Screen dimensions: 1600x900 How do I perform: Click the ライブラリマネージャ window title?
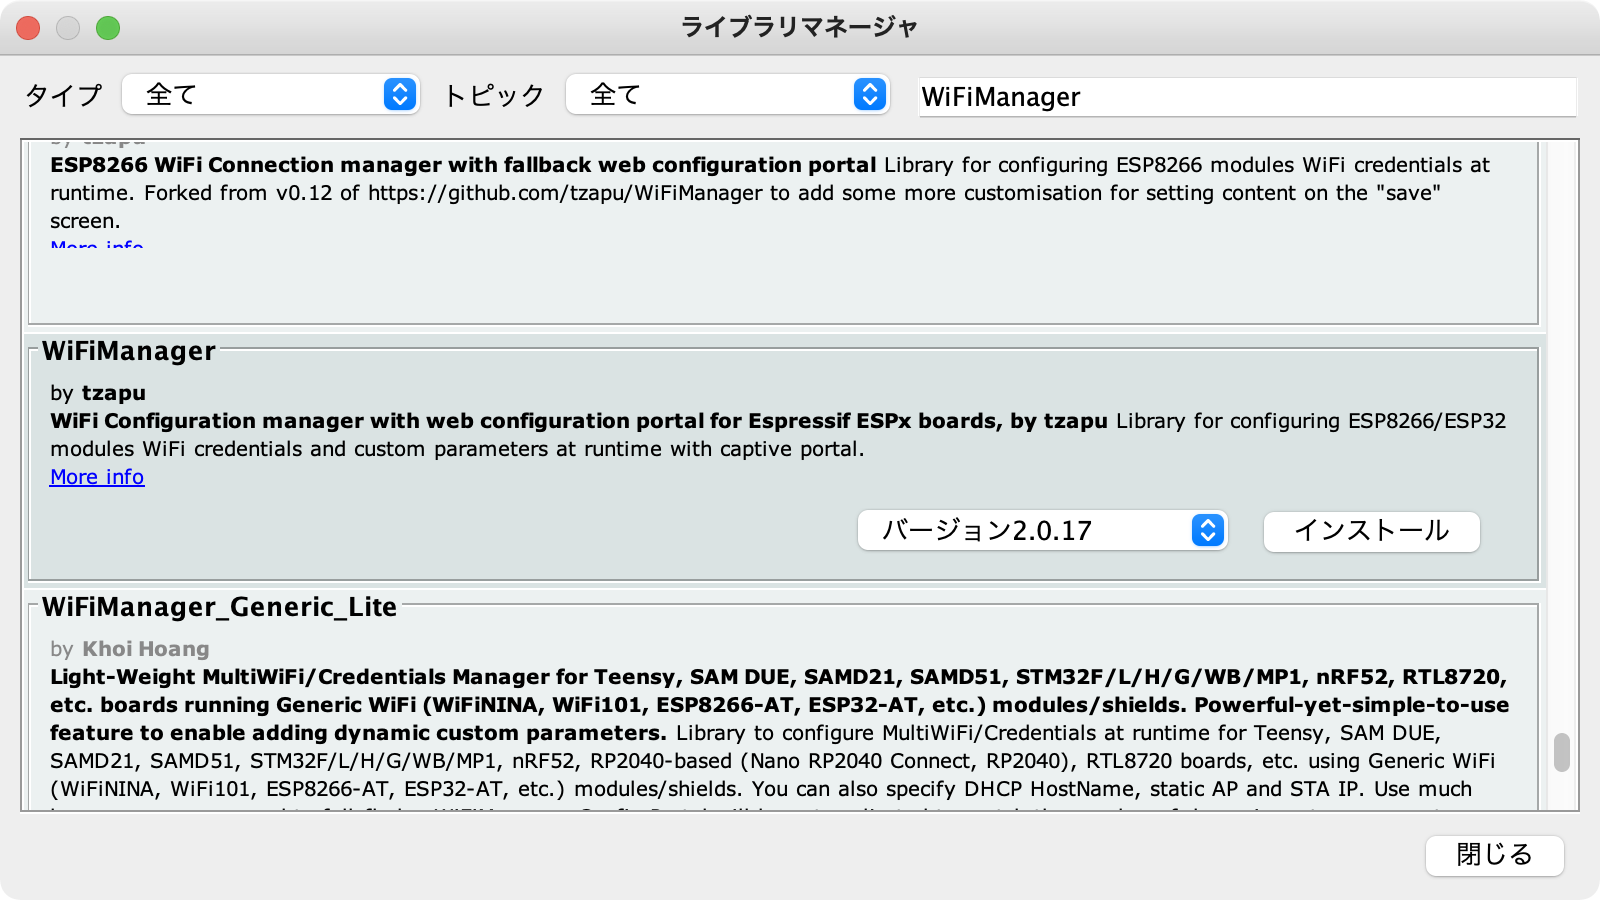(x=799, y=27)
